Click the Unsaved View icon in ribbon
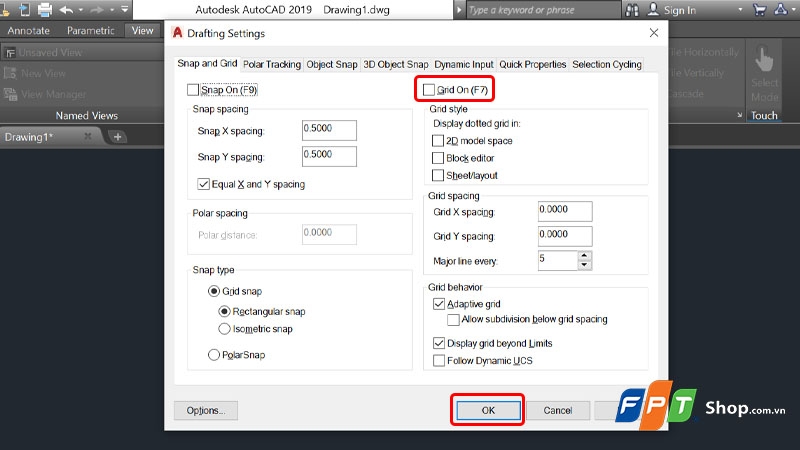This screenshot has height=450, width=800. click(10, 53)
